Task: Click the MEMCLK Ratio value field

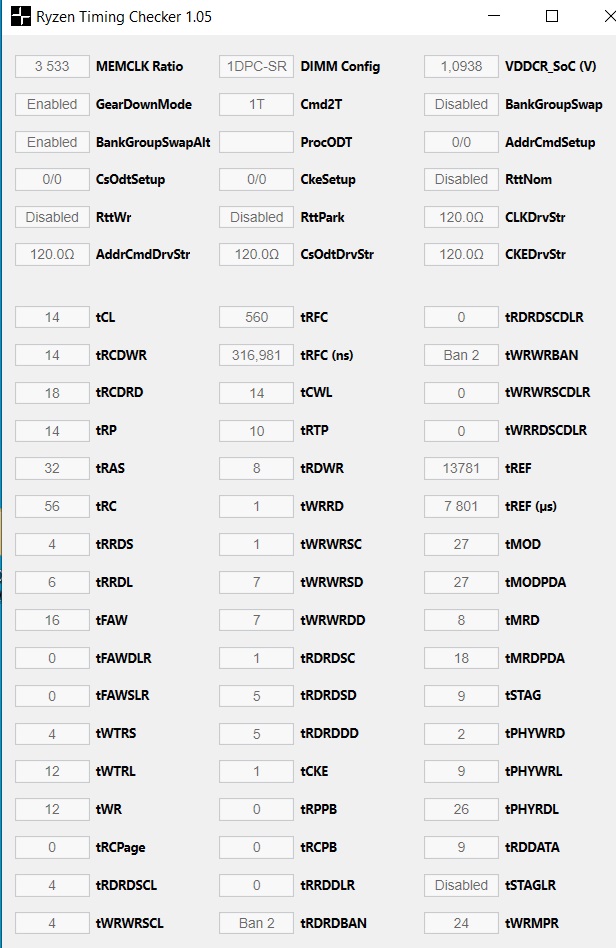Action: tap(52, 67)
